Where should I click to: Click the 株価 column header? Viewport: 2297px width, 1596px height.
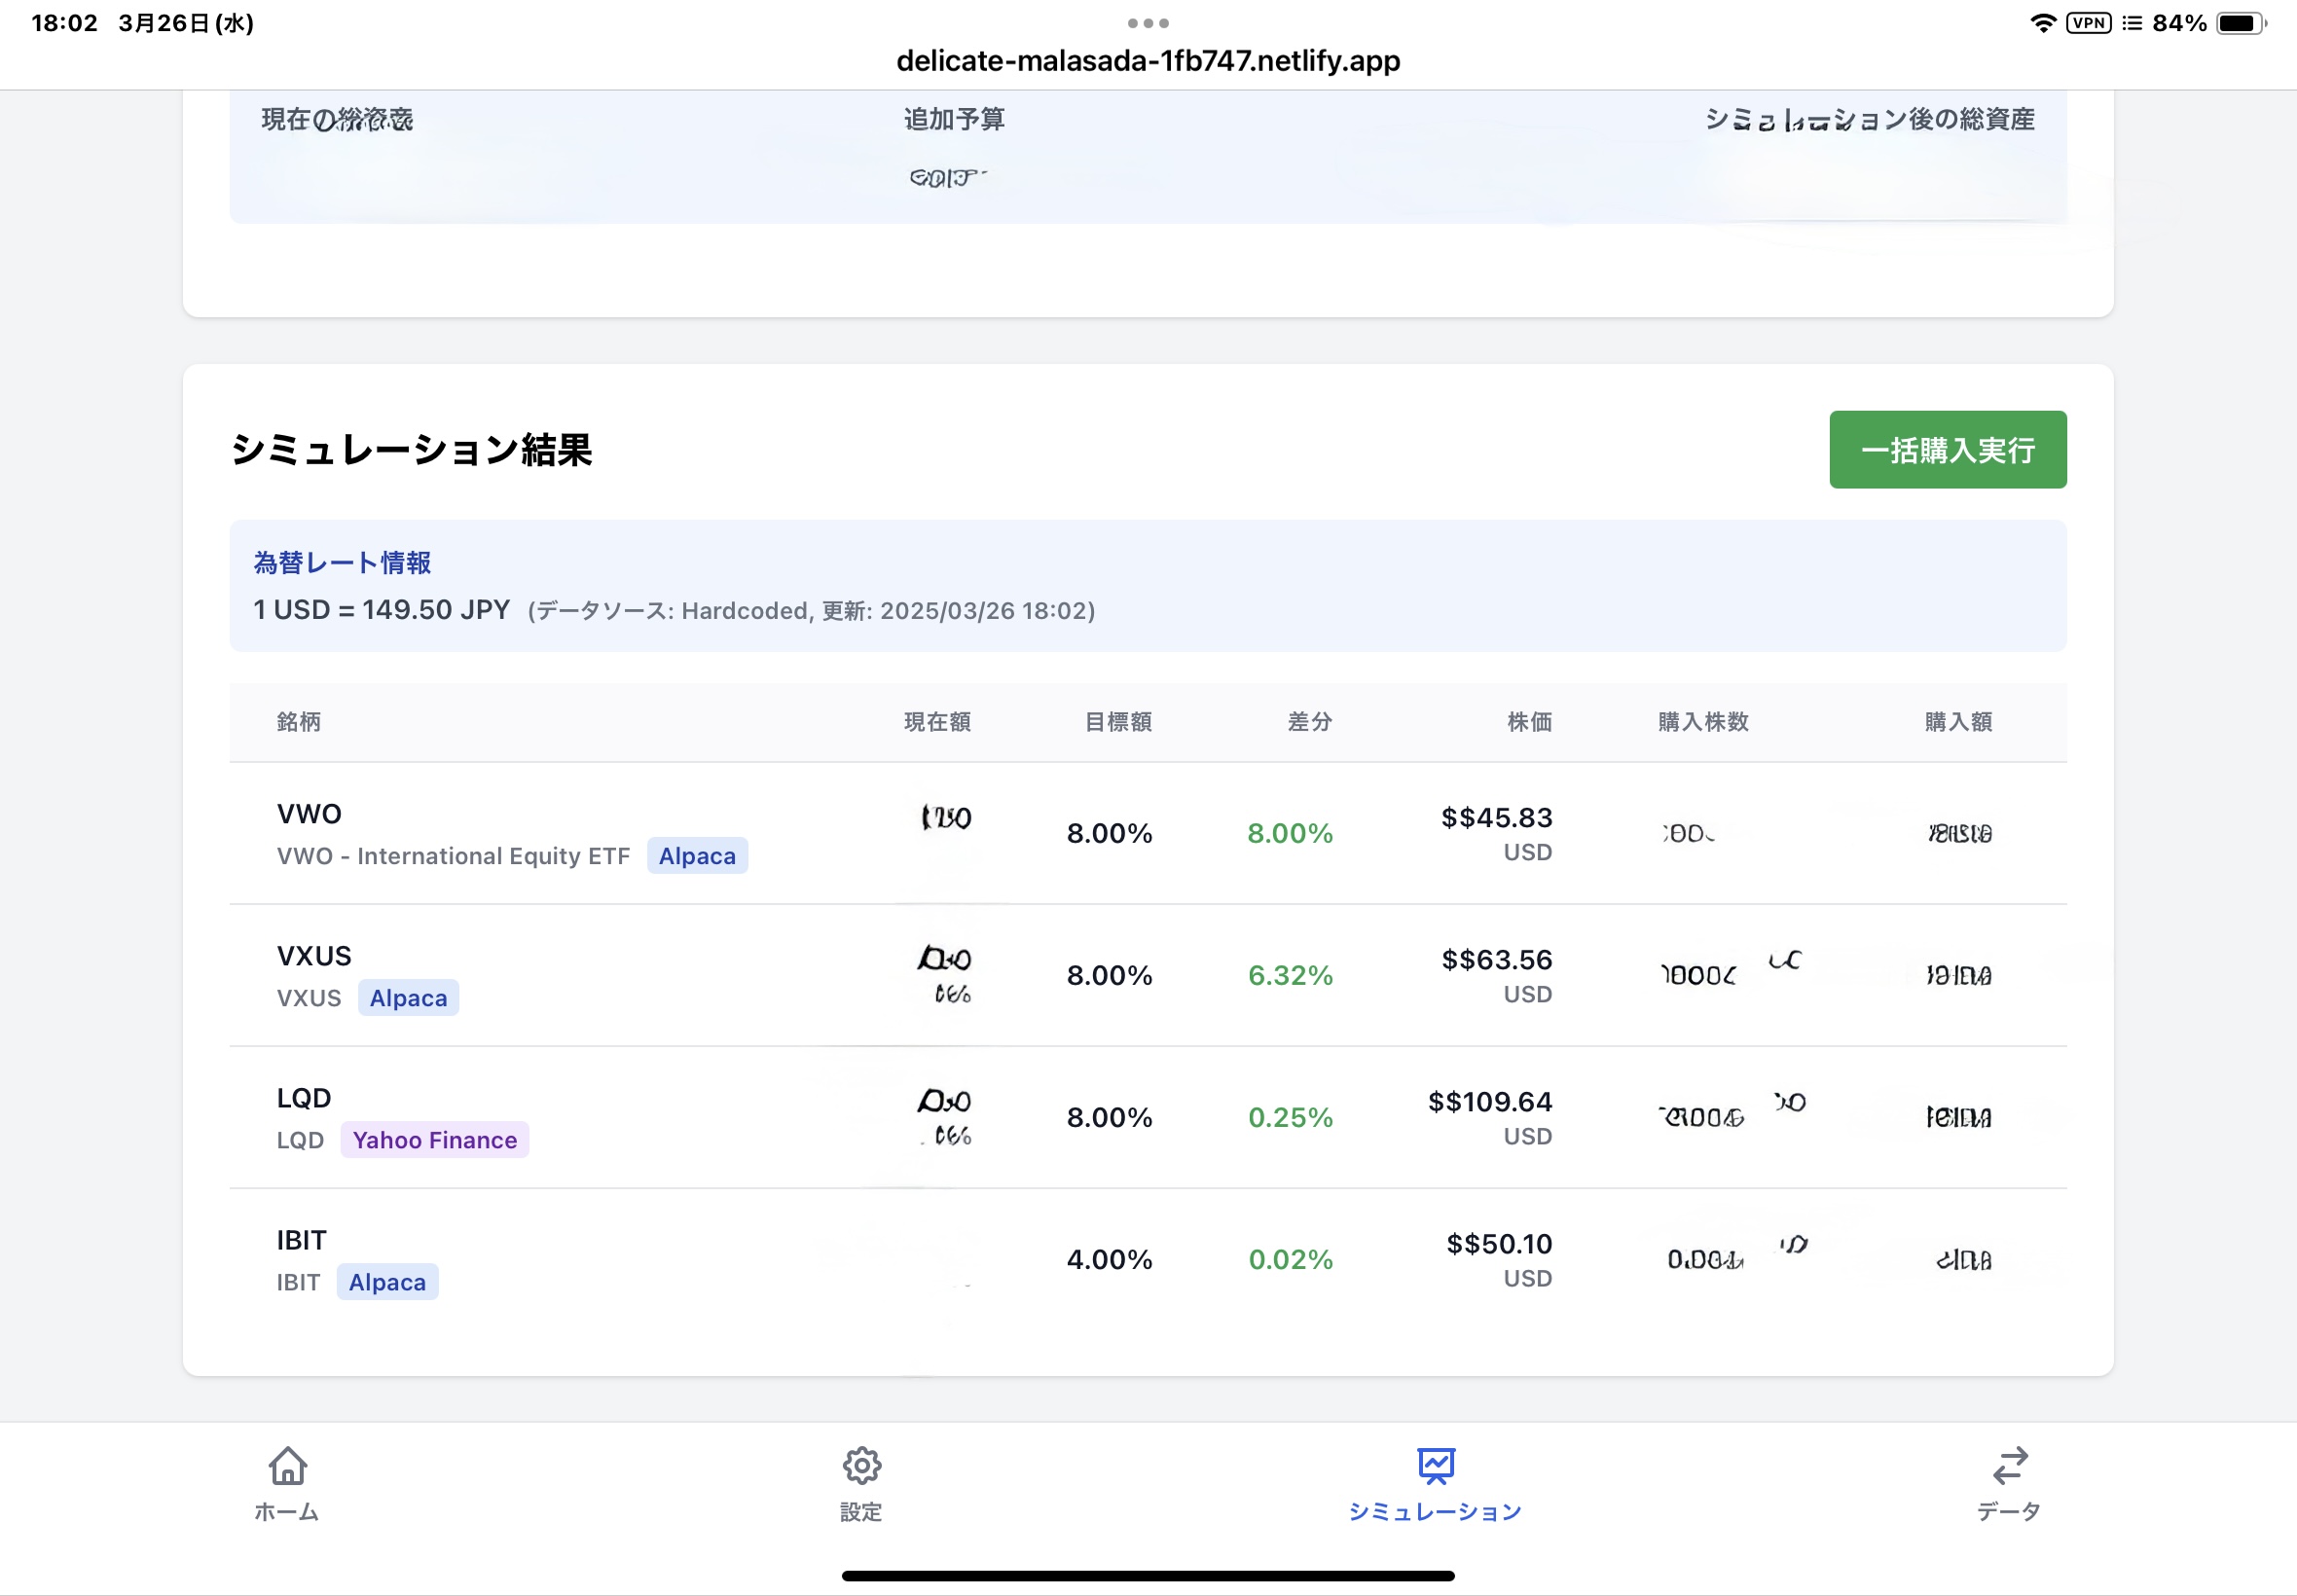1530,722
